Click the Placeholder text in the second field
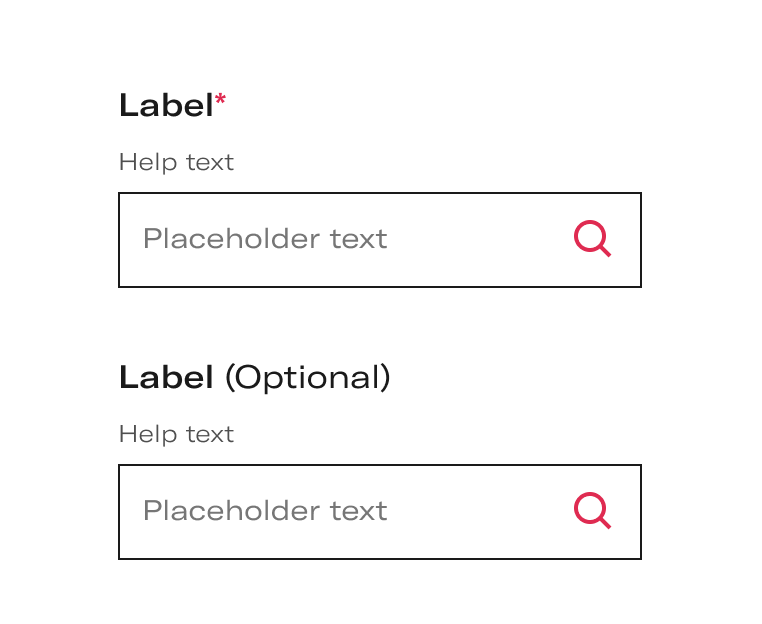Screen dimensions: 762x624 coord(265,511)
